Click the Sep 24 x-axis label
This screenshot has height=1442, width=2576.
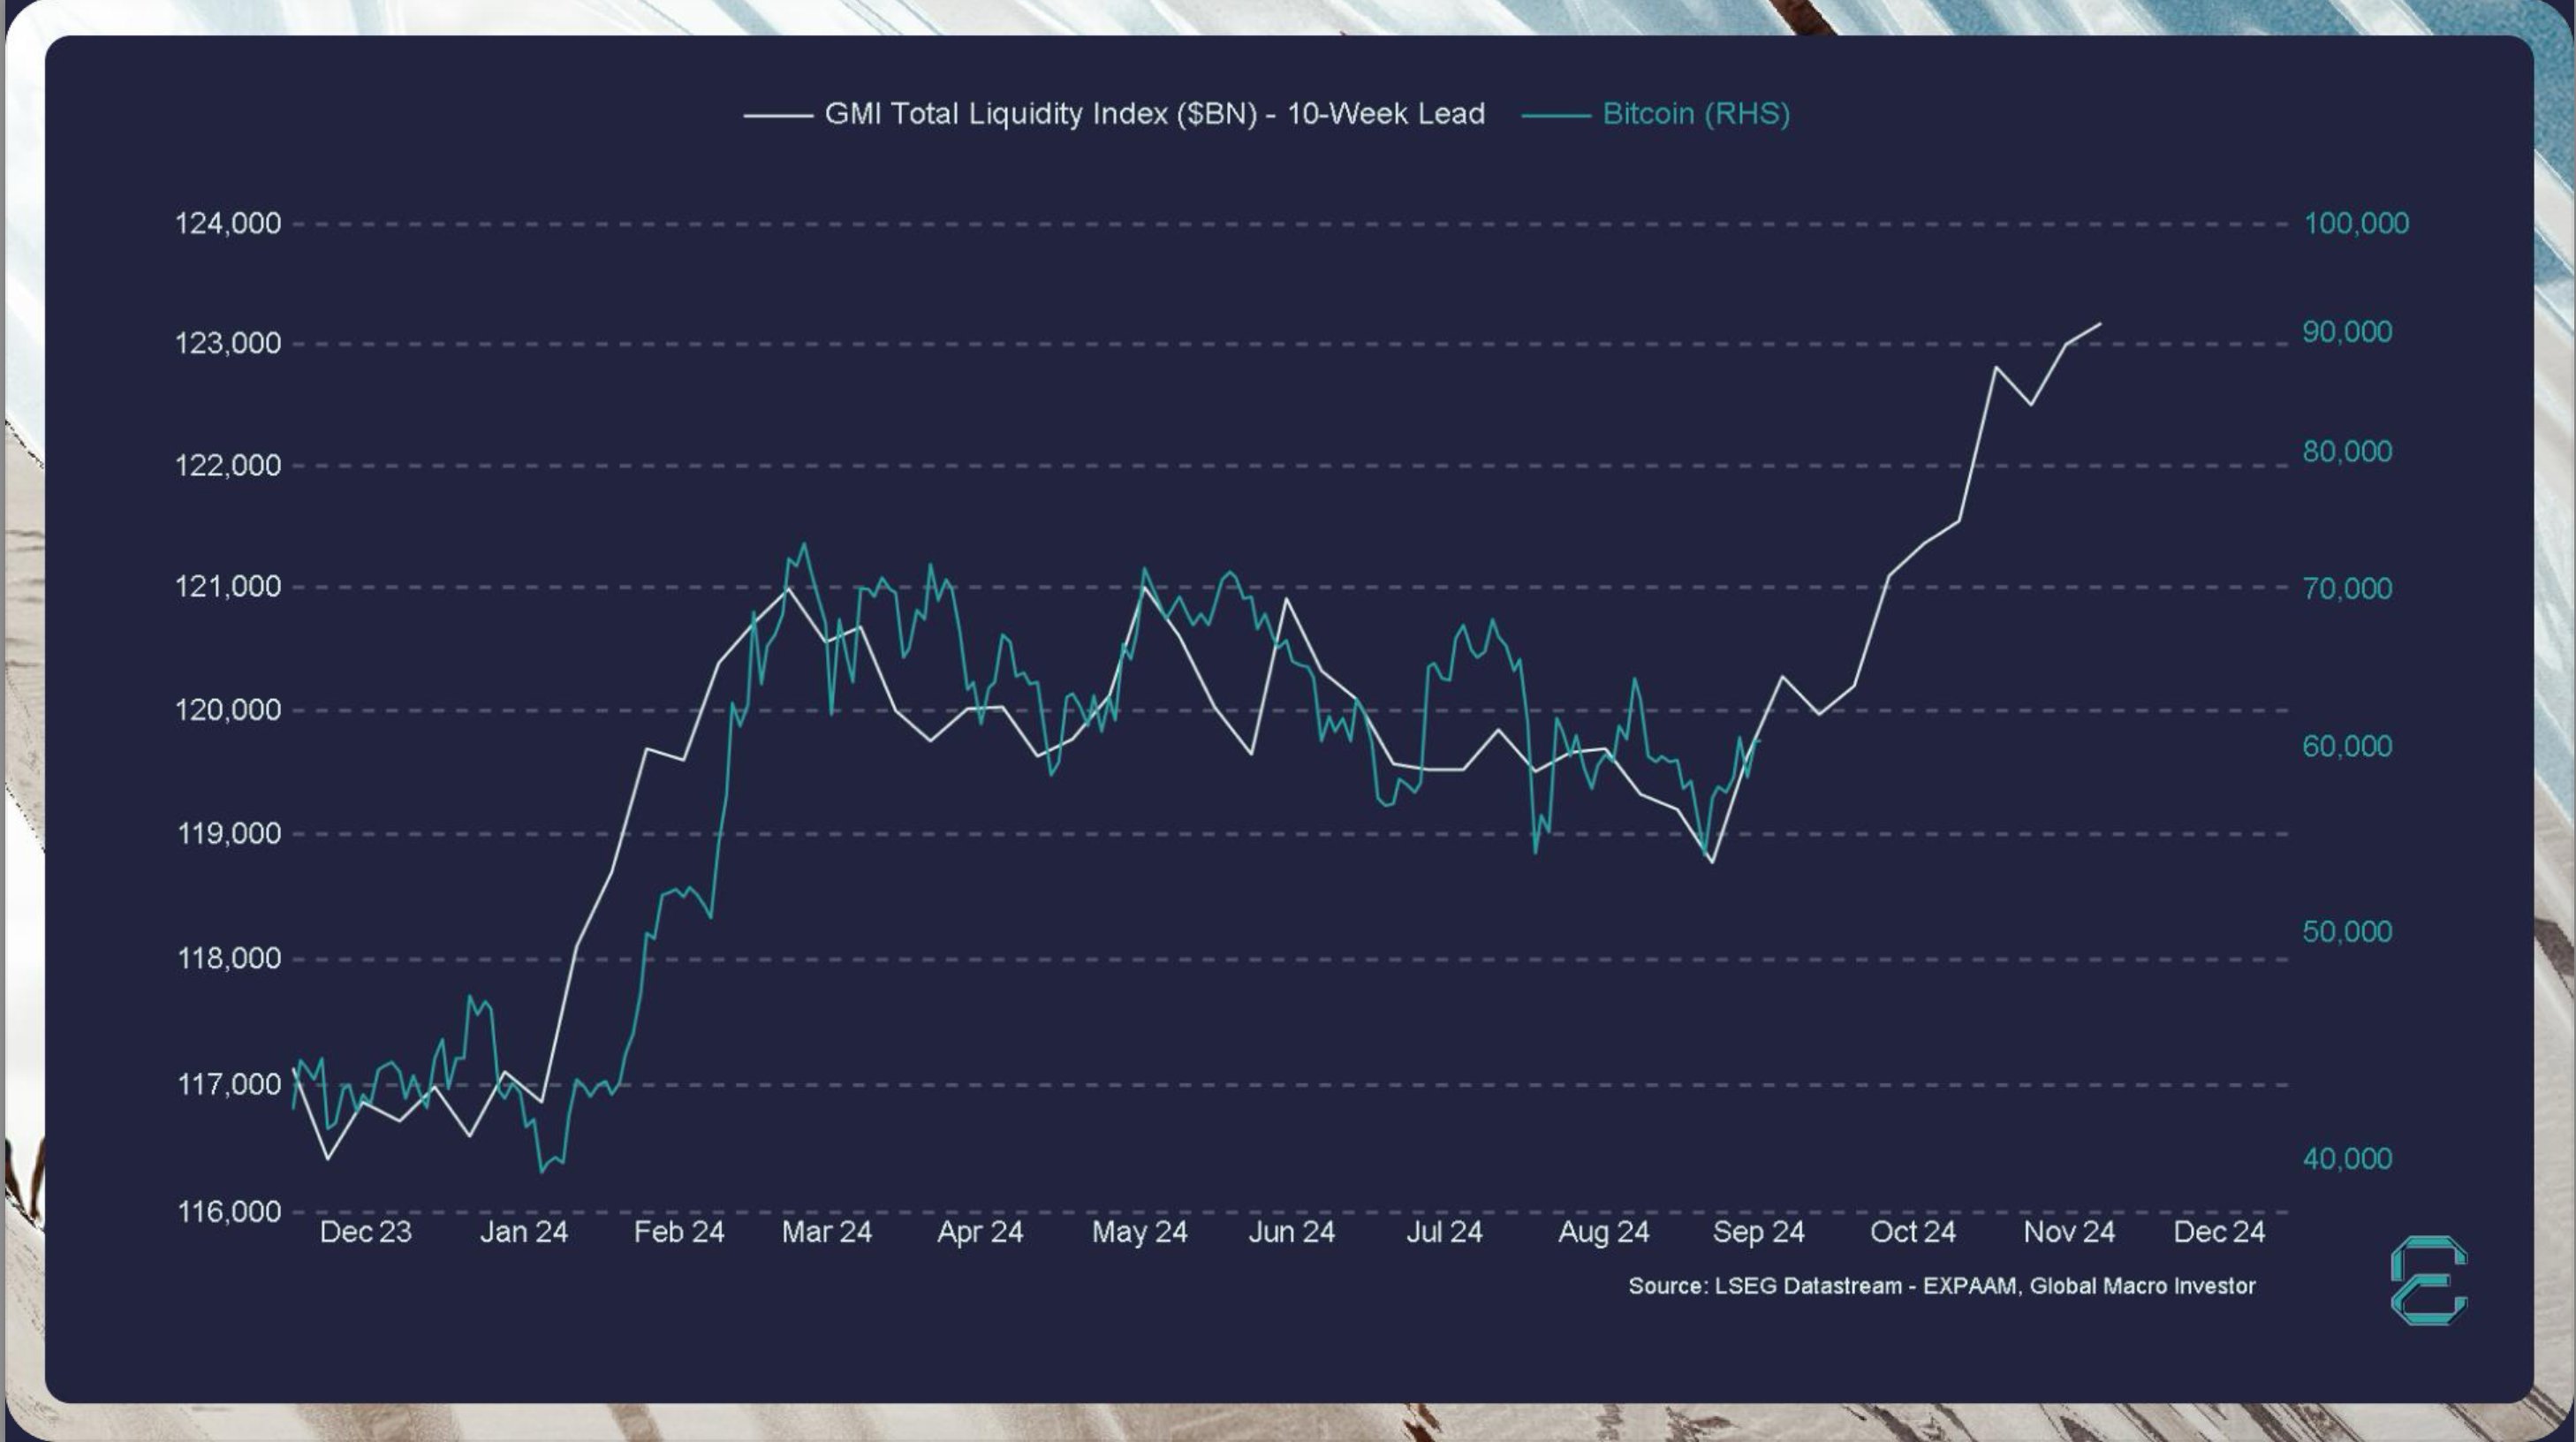[x=1758, y=1232]
